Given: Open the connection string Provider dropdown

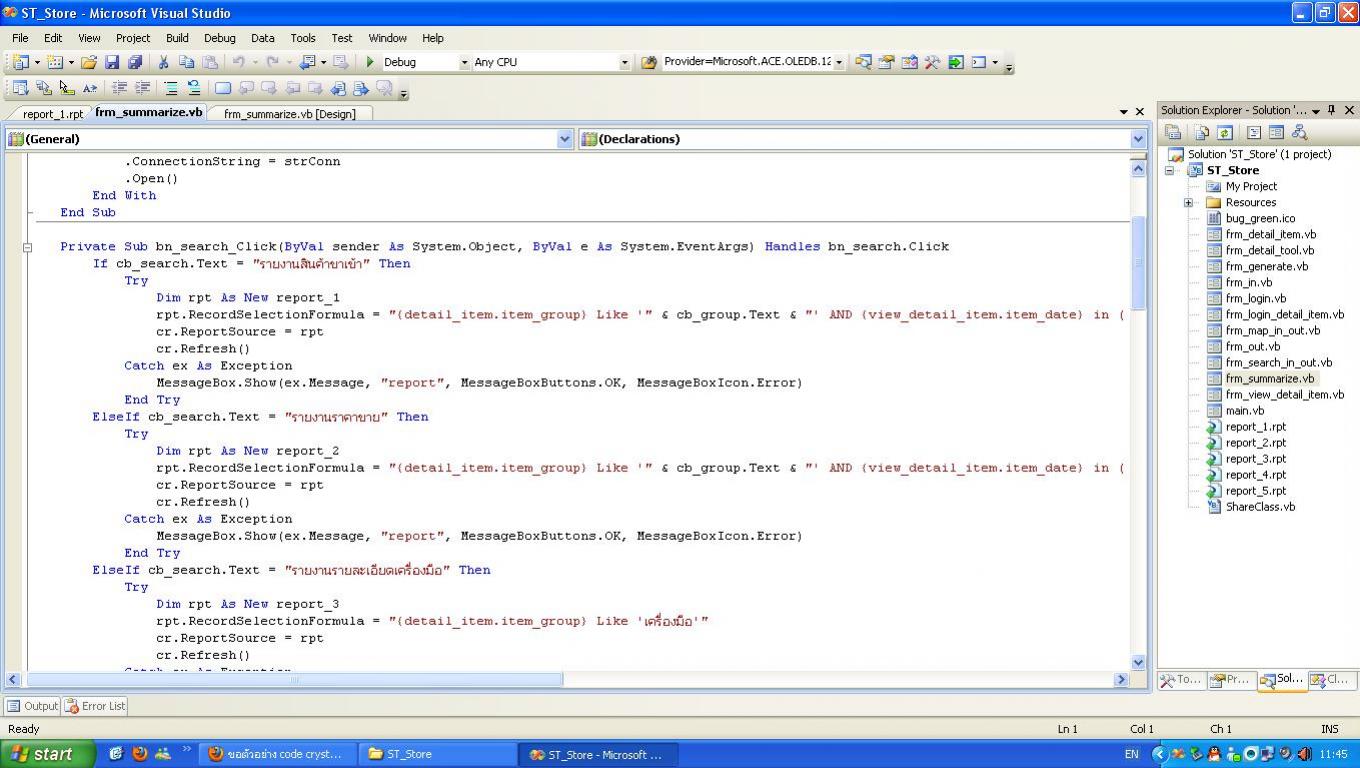Looking at the screenshot, I should coord(838,62).
